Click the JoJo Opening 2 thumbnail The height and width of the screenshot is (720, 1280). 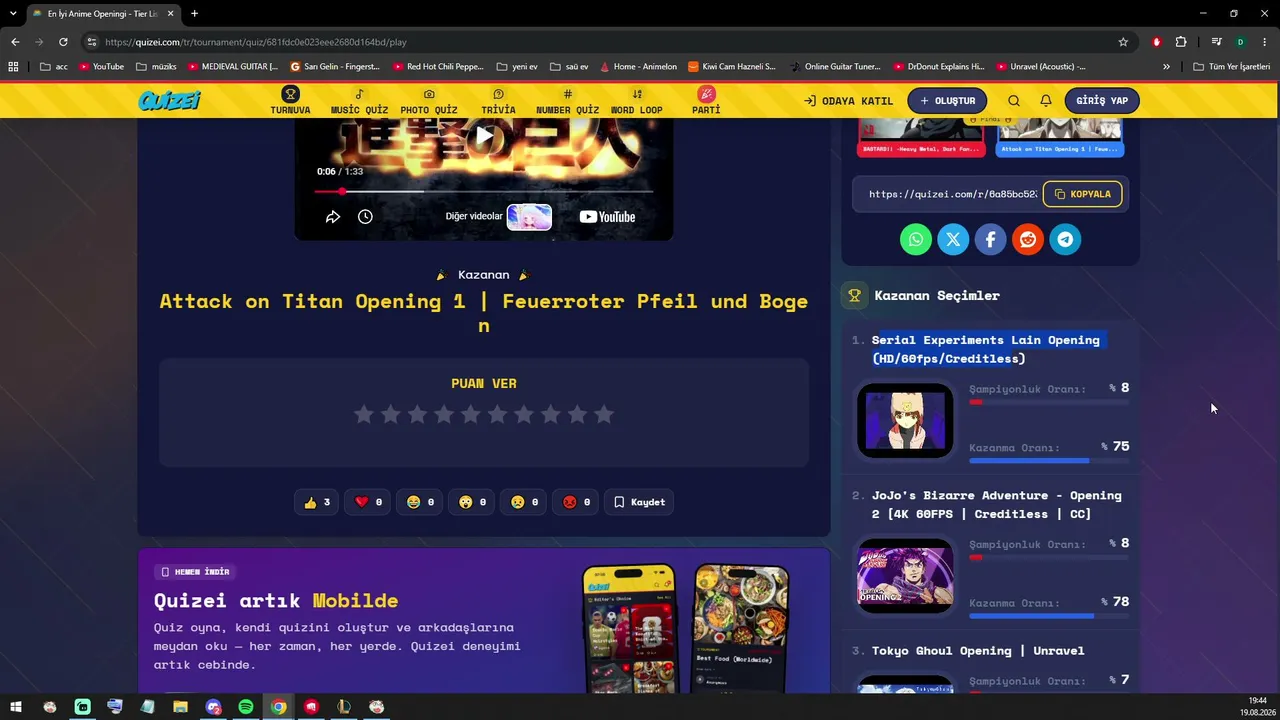905,576
